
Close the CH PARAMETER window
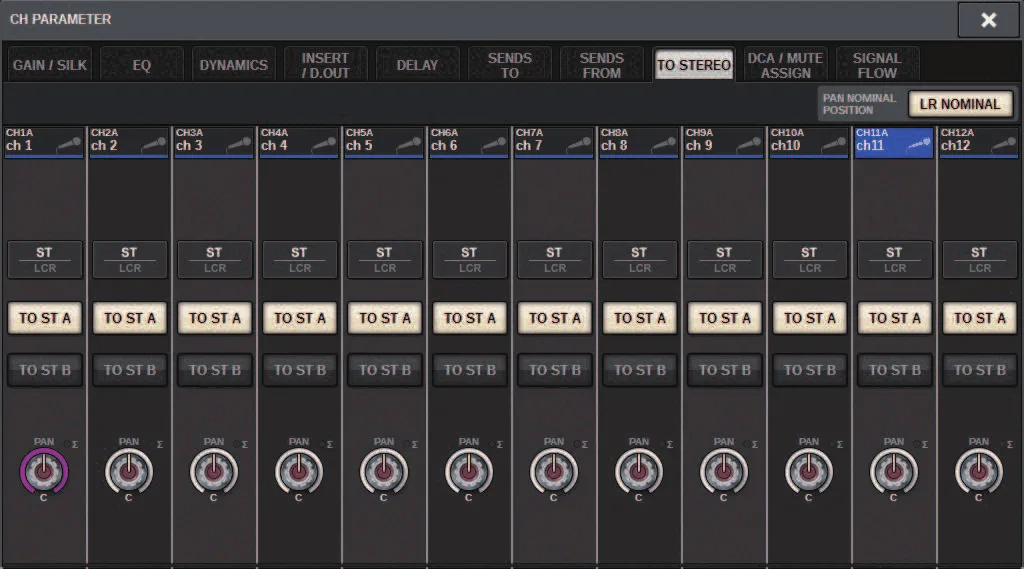point(988,20)
